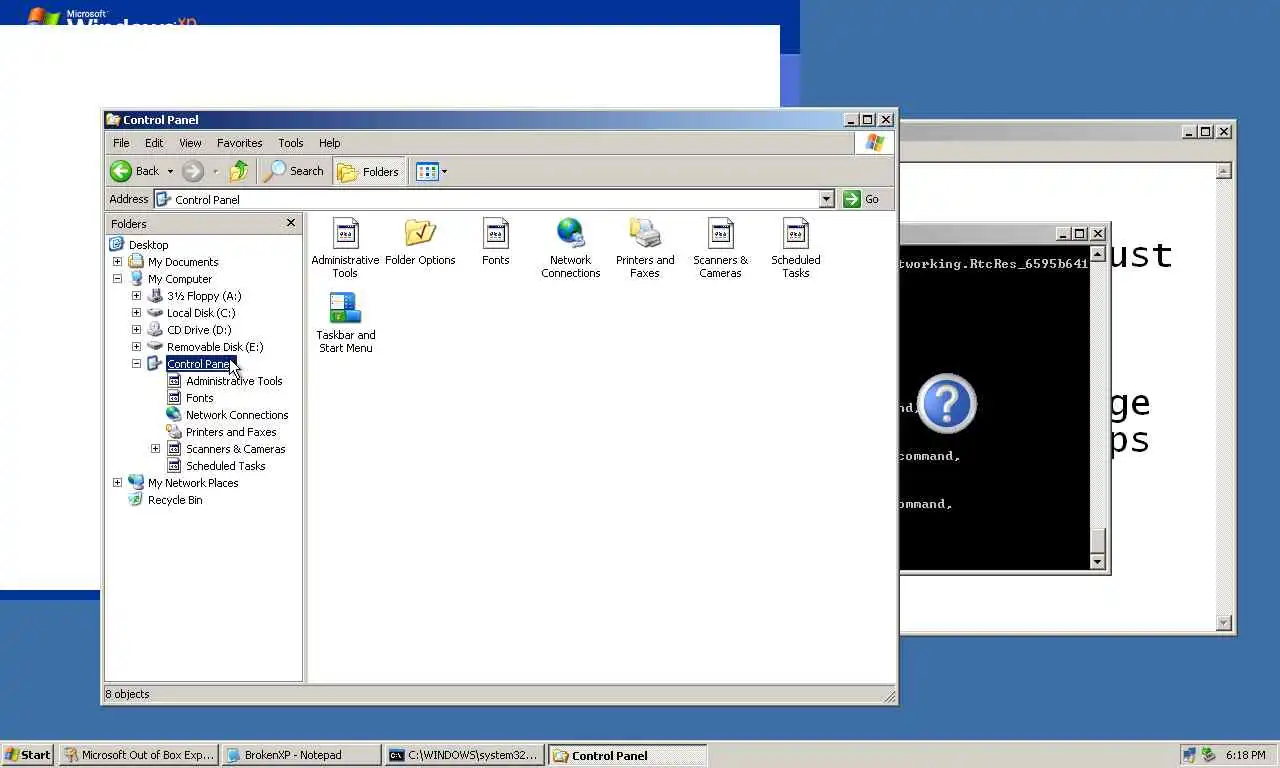
Task: Toggle the Folders pane button
Action: 368,171
